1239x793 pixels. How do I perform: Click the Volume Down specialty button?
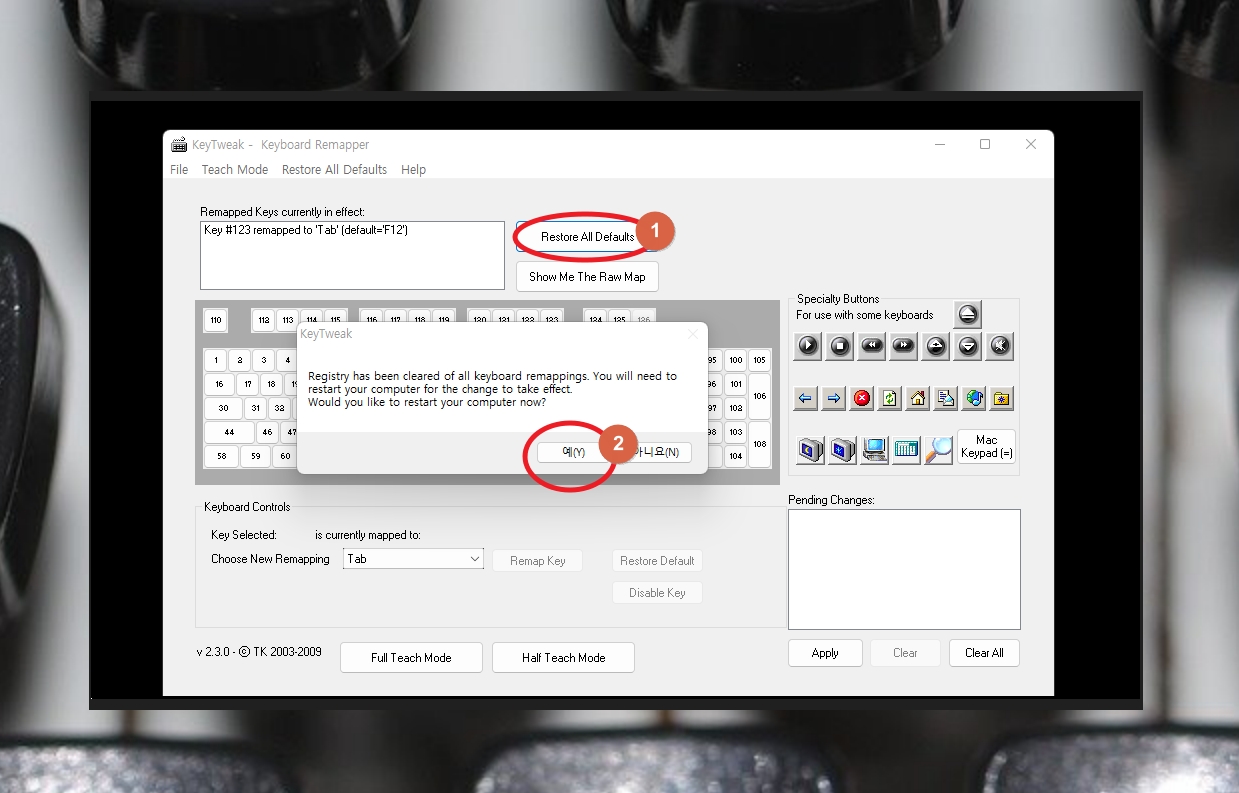(968, 346)
